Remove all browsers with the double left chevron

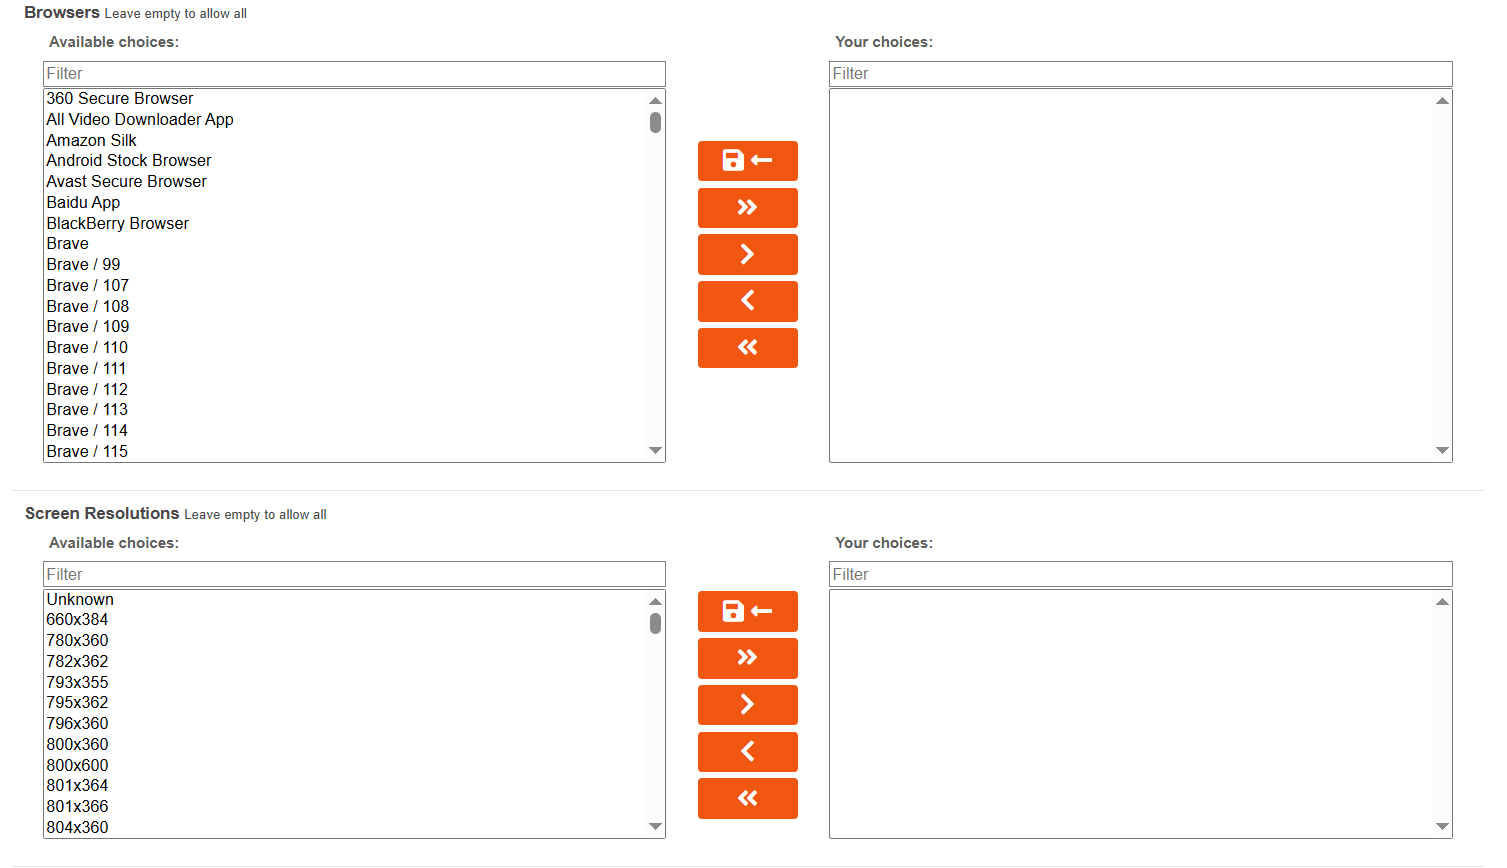pyautogui.click(x=747, y=348)
